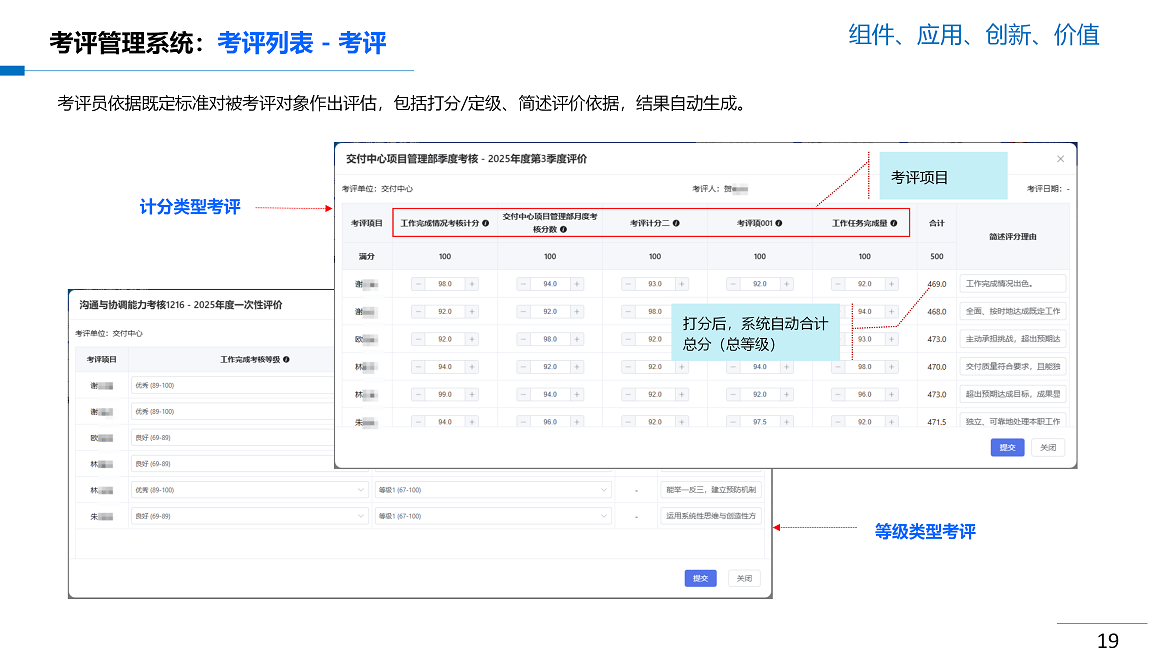Expand 等级1 (67-100) dropdown in the 朱 row
The image size is (1152, 648).
point(492,516)
